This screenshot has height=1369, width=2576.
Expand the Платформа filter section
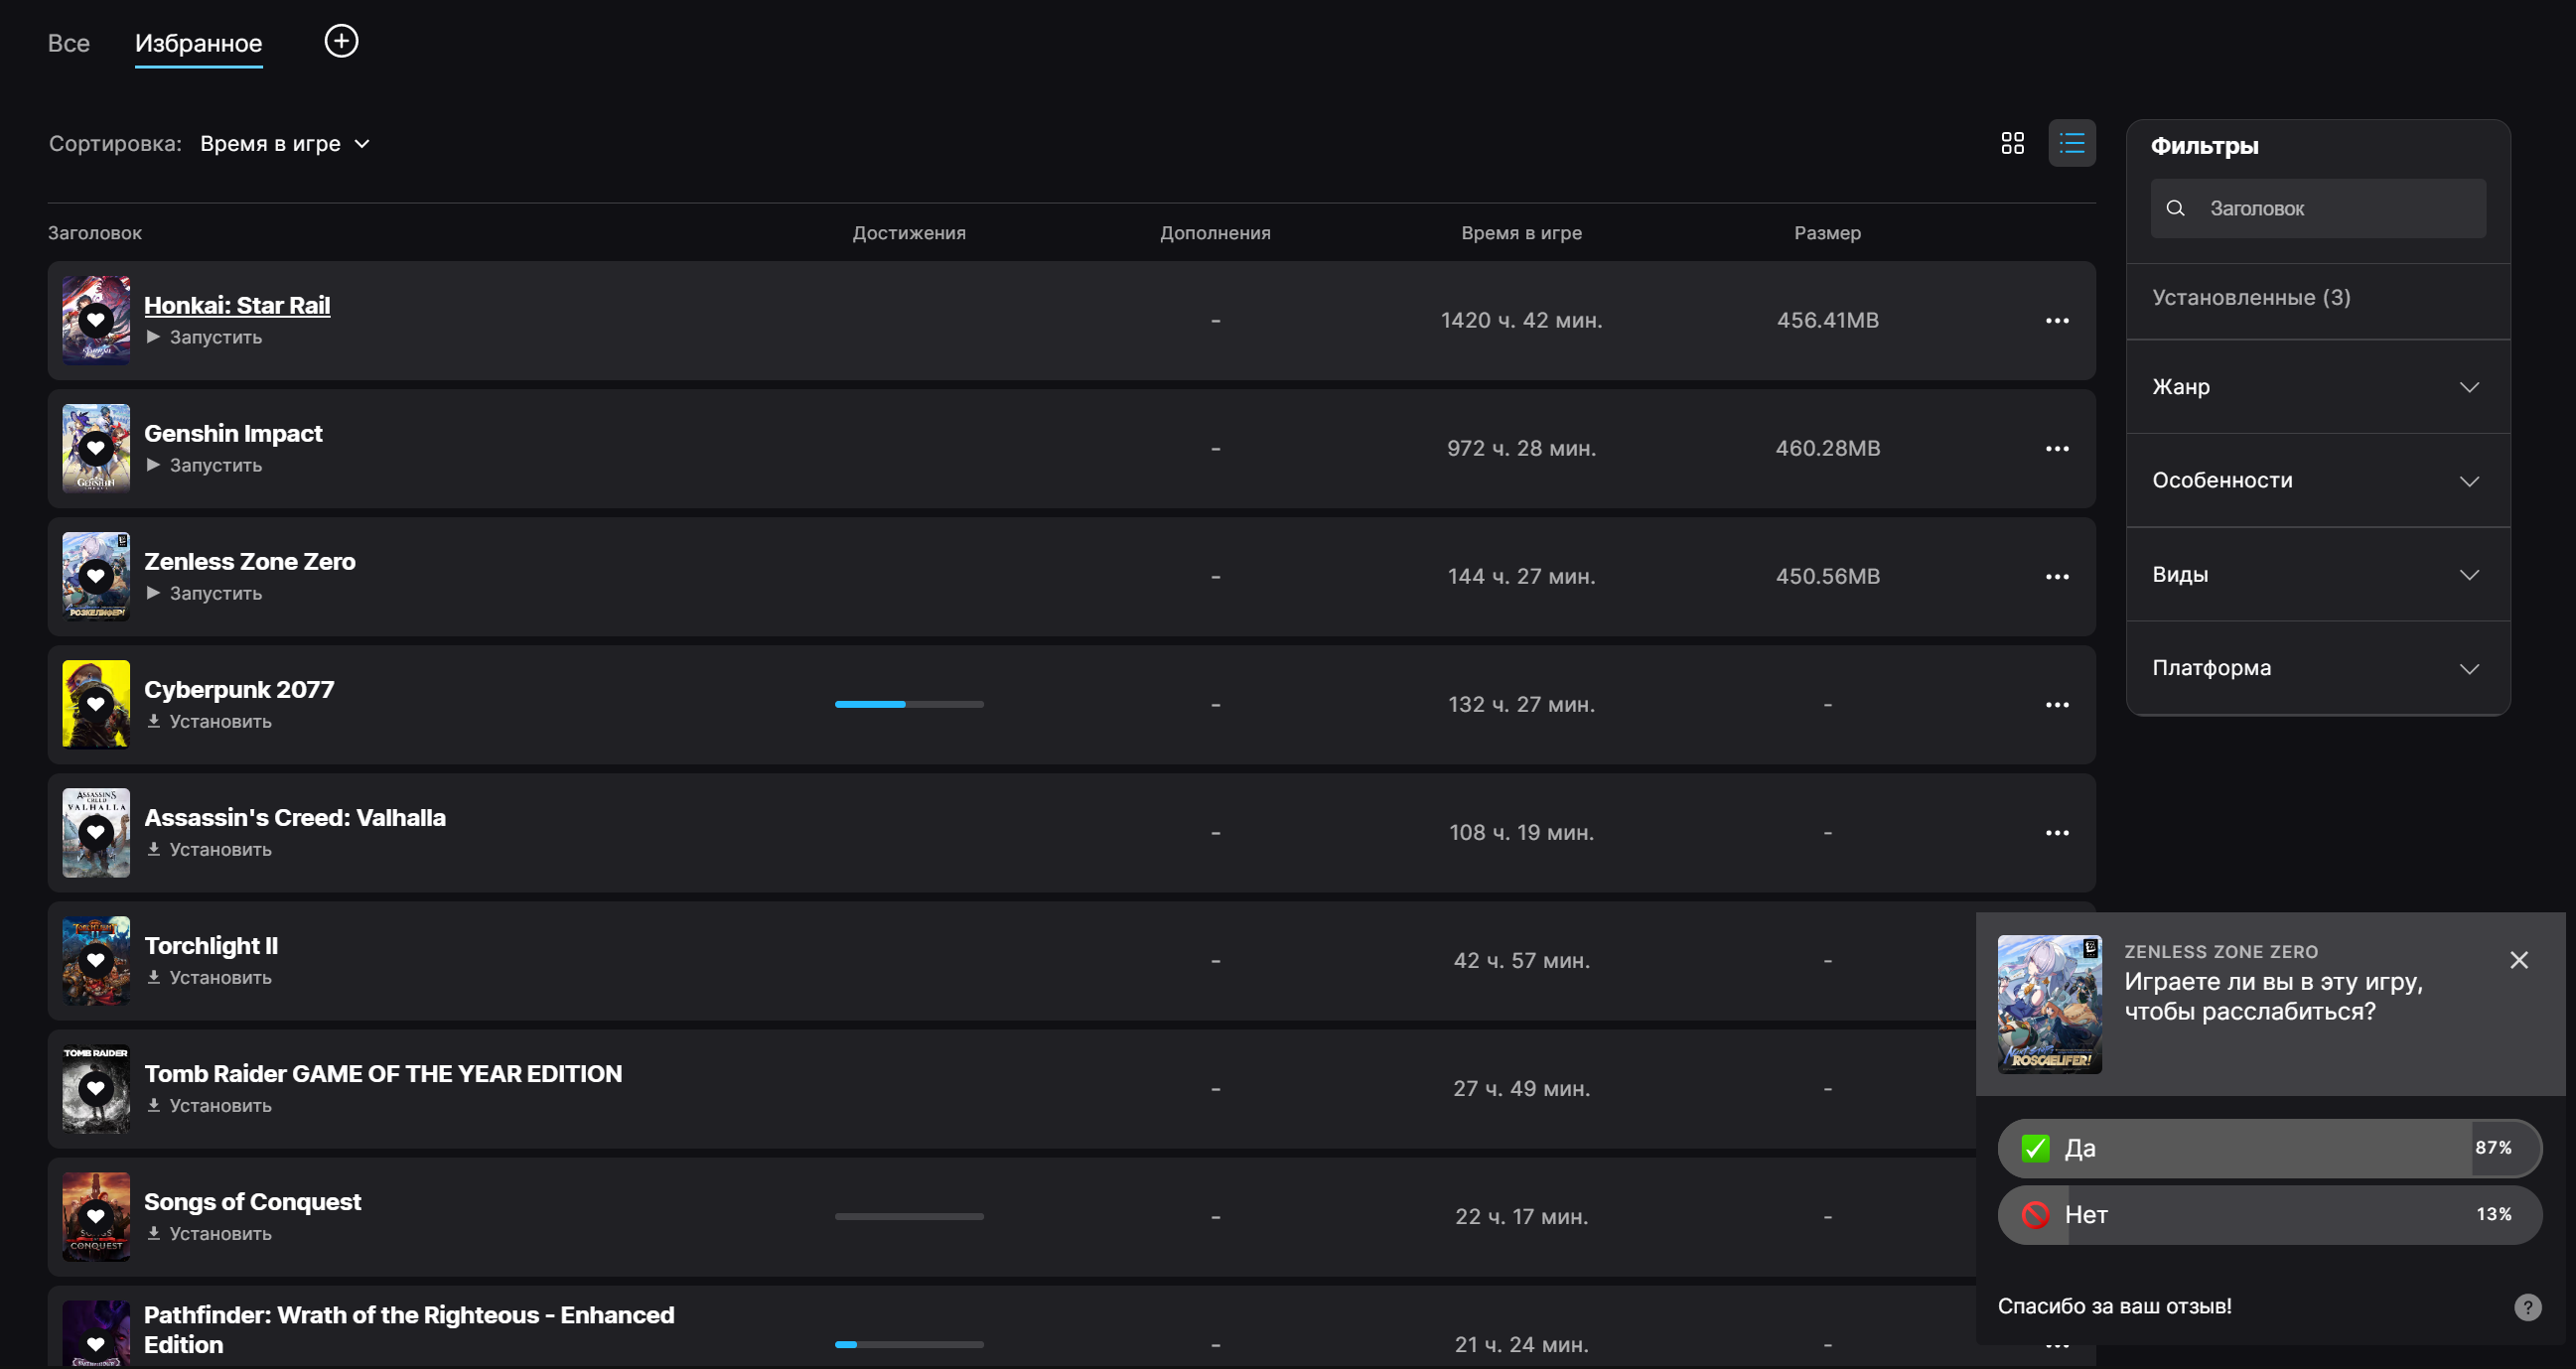pos(2317,668)
